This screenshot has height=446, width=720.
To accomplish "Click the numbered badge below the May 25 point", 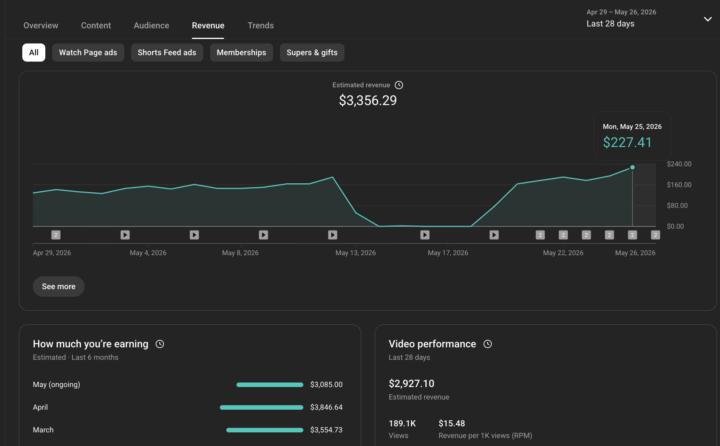I will (632, 235).
